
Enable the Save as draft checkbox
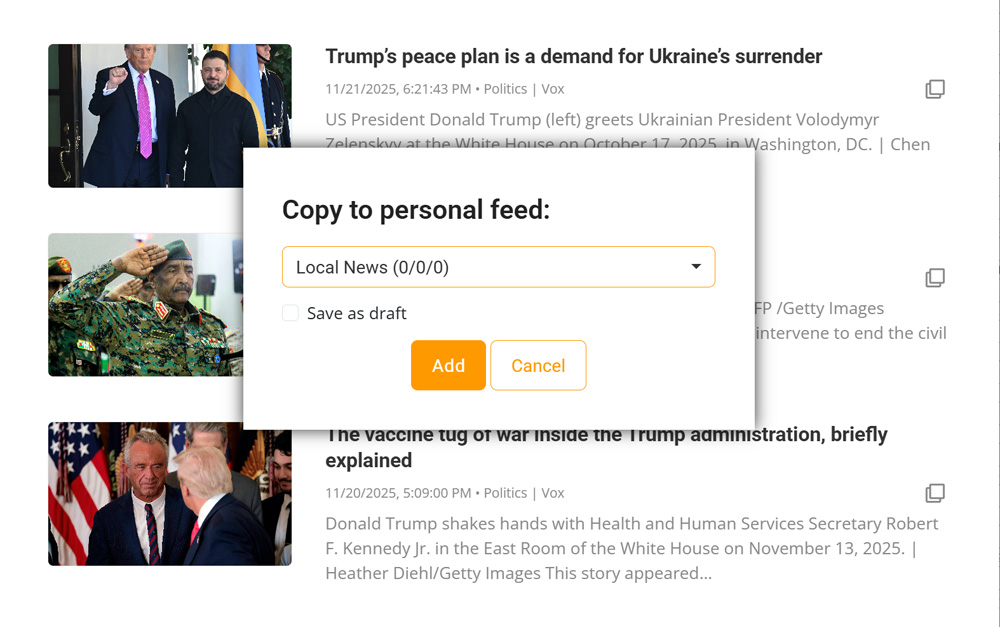(x=290, y=313)
